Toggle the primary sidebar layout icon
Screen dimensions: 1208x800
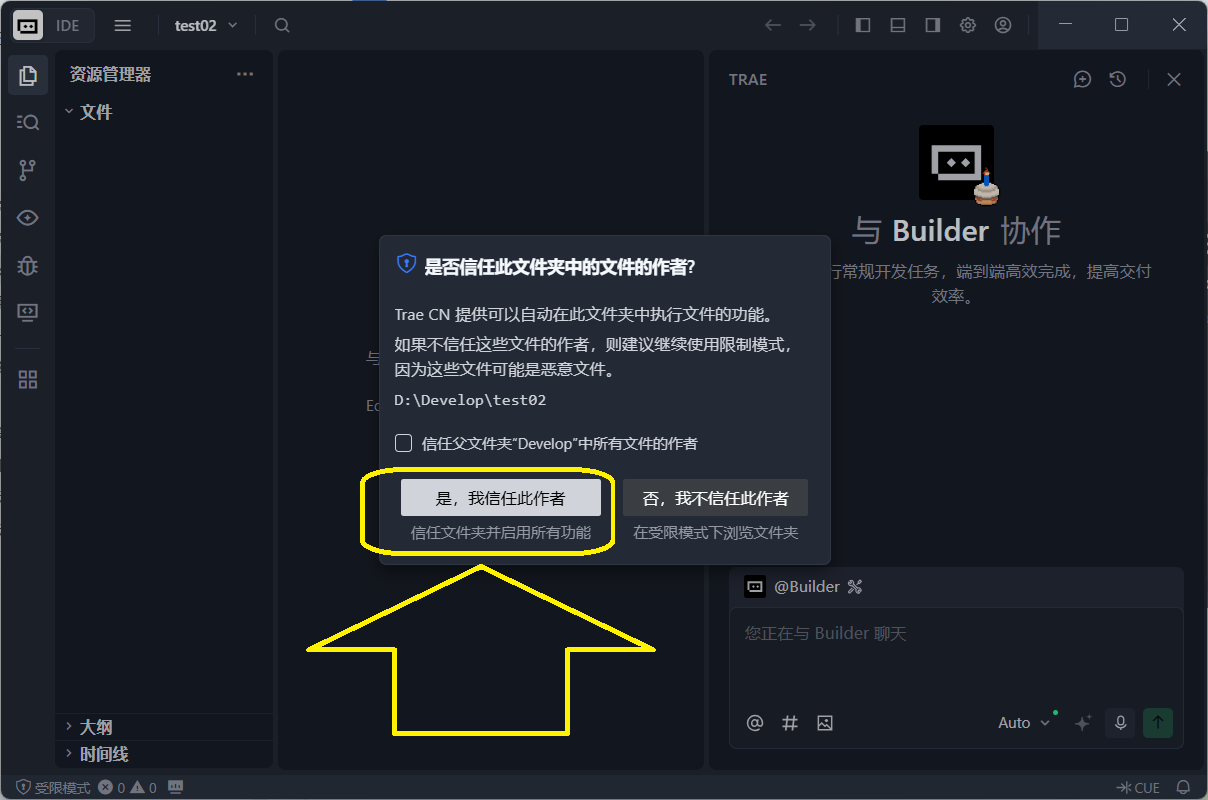pyautogui.click(x=863, y=26)
